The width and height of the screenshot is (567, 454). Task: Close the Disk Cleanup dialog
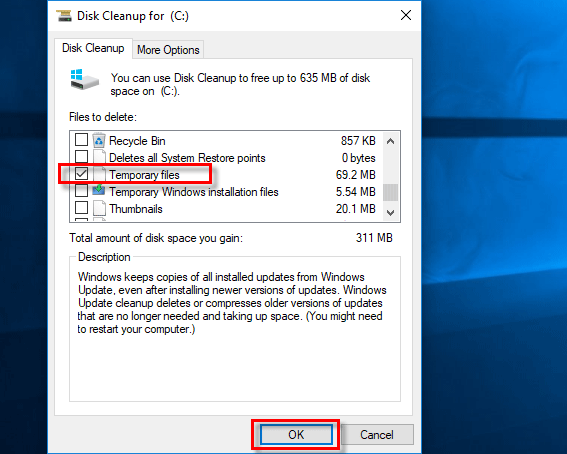click(406, 15)
